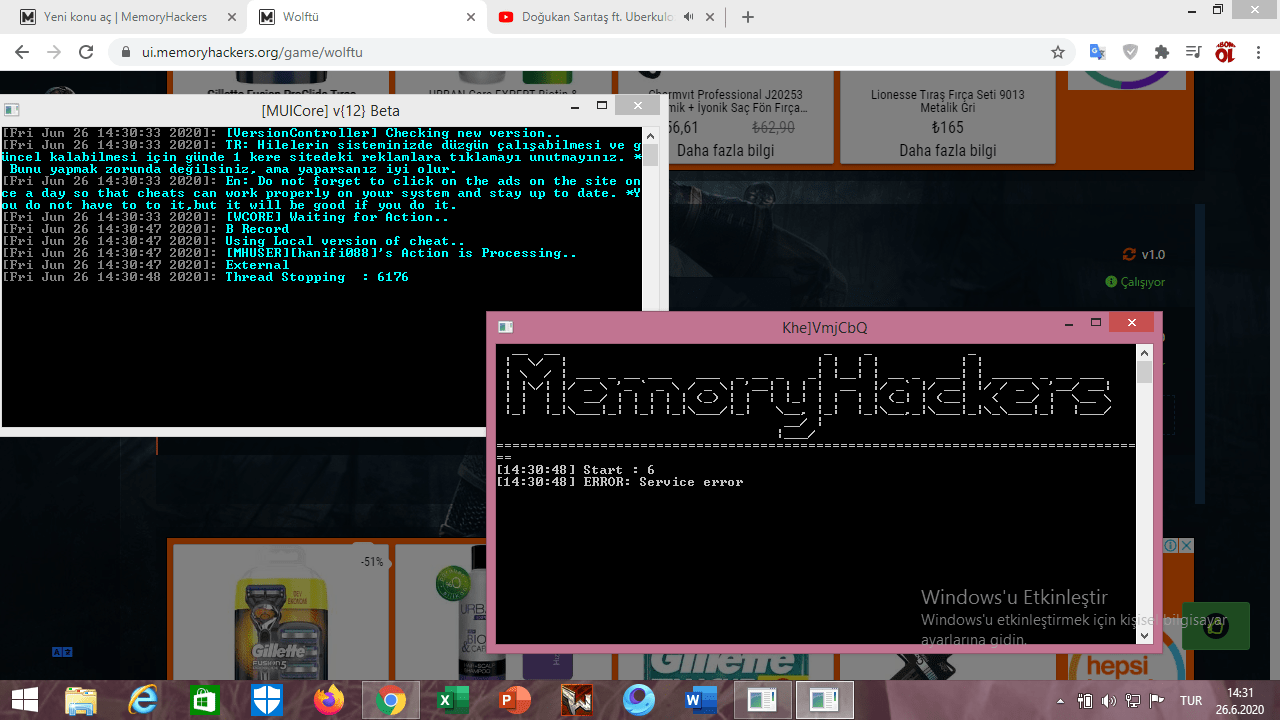The height and width of the screenshot is (720, 1280).
Task: Open the Wolfteam game icon in taskbar
Action: (x=577, y=700)
